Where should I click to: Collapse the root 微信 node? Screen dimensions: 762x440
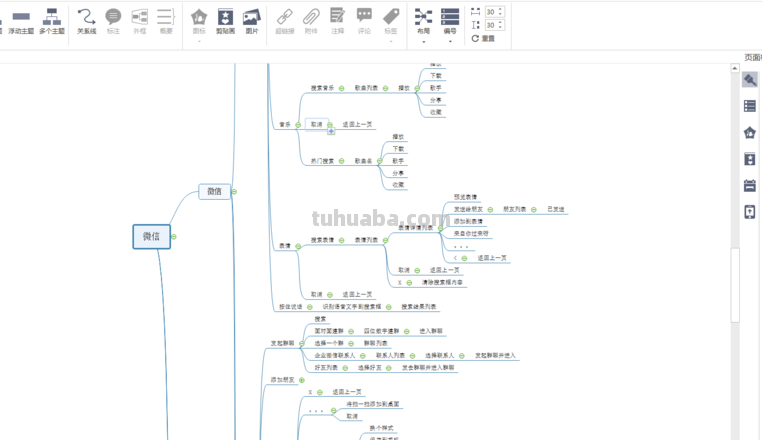(x=173, y=237)
